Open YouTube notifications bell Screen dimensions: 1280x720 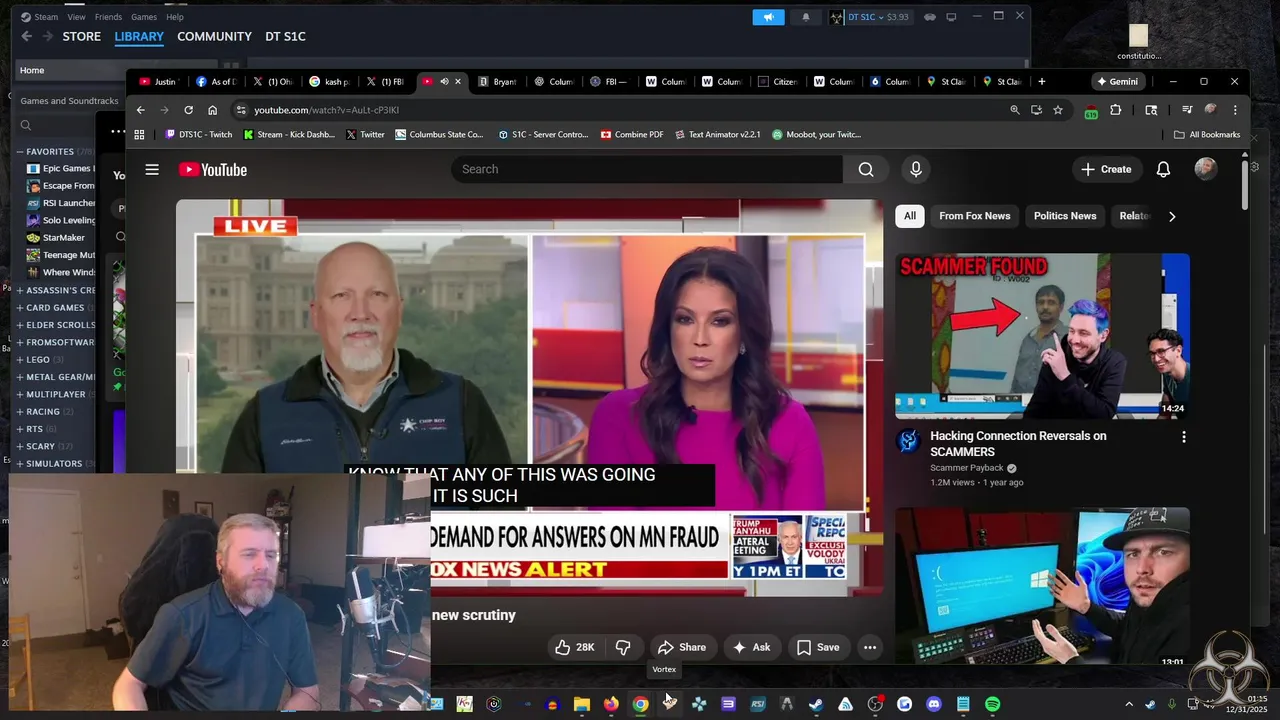pos(1163,169)
